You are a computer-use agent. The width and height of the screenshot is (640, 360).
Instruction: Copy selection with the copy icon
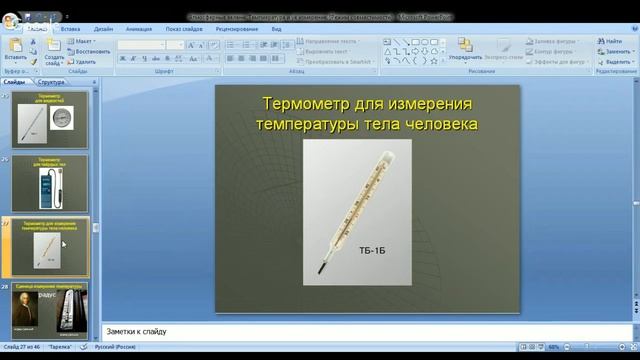pyautogui.click(x=33, y=52)
